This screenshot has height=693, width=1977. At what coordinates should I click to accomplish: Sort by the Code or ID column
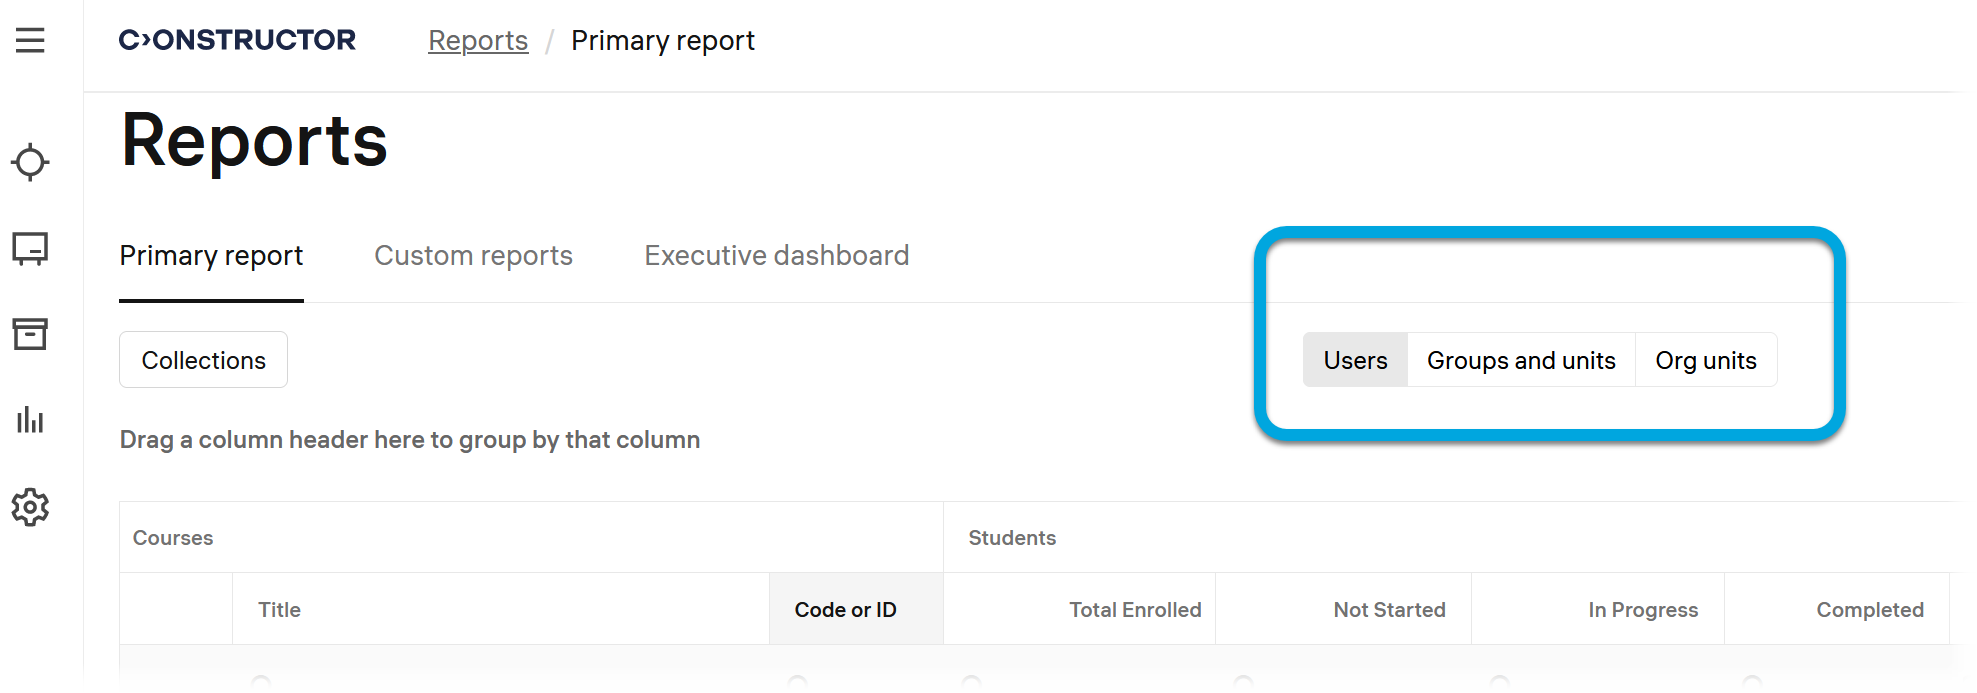tap(845, 610)
